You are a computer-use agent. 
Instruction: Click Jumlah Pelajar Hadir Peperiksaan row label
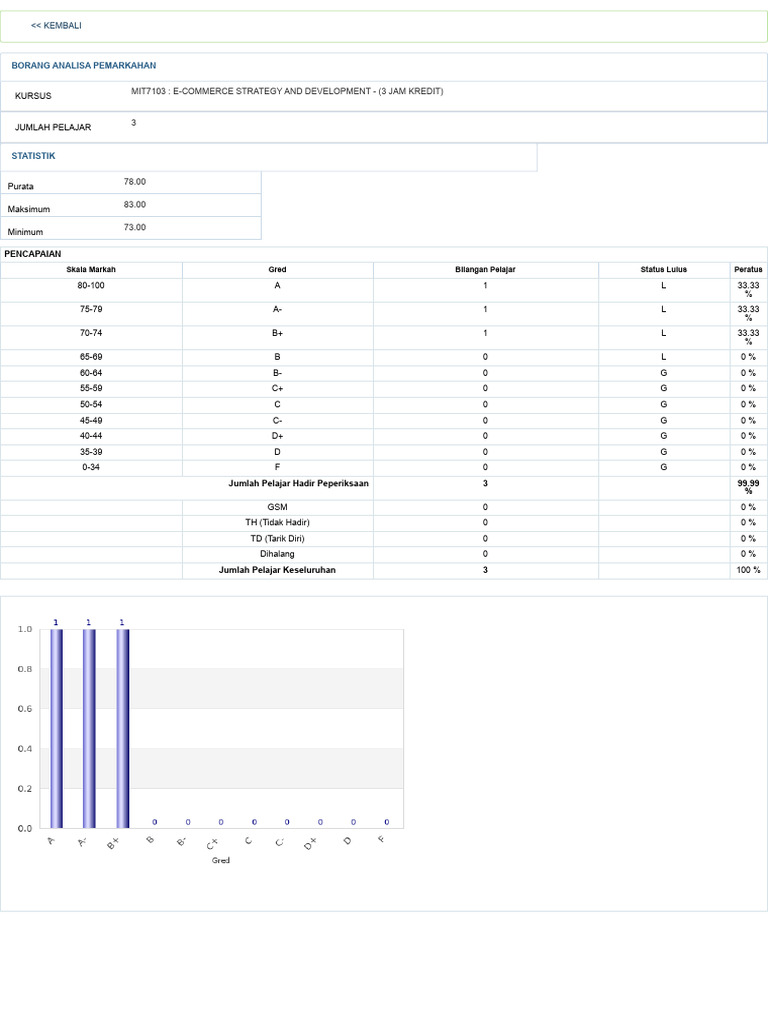pos(298,483)
